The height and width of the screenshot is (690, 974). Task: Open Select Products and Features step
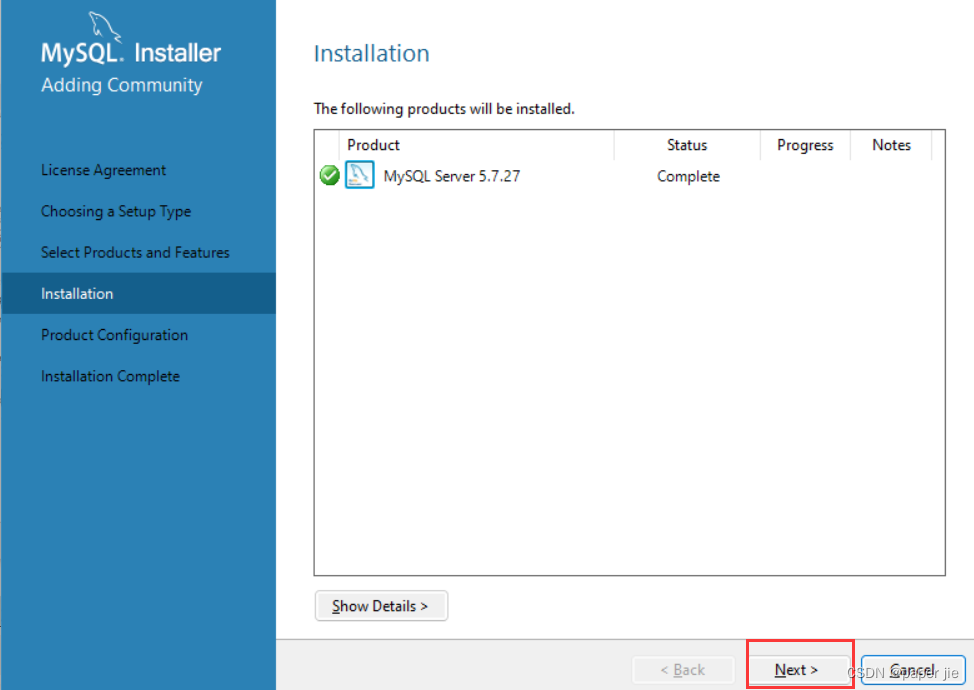pos(135,252)
